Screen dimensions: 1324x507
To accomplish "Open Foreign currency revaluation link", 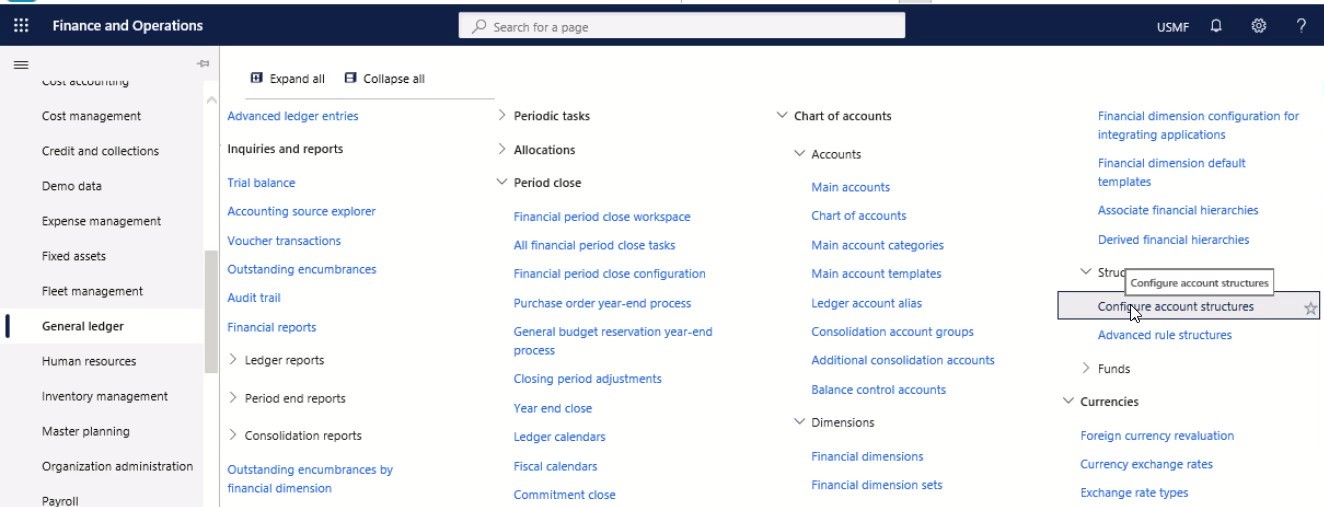I will point(1157,436).
